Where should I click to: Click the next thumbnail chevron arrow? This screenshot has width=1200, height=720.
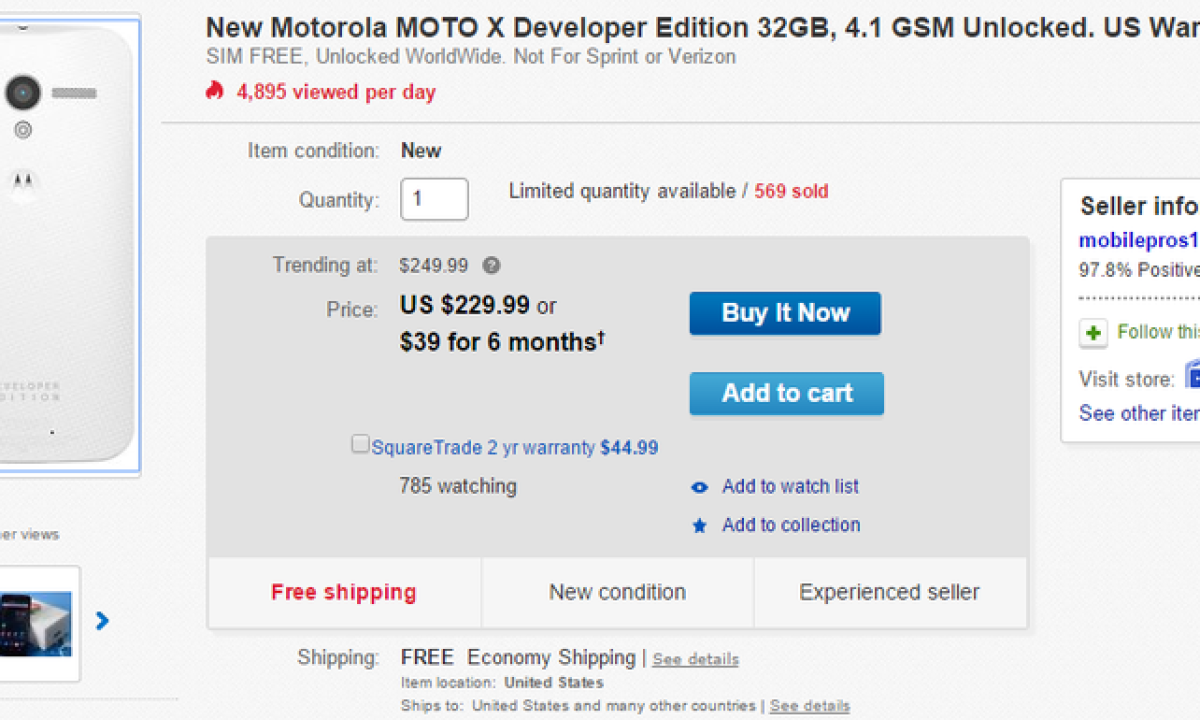tap(102, 621)
